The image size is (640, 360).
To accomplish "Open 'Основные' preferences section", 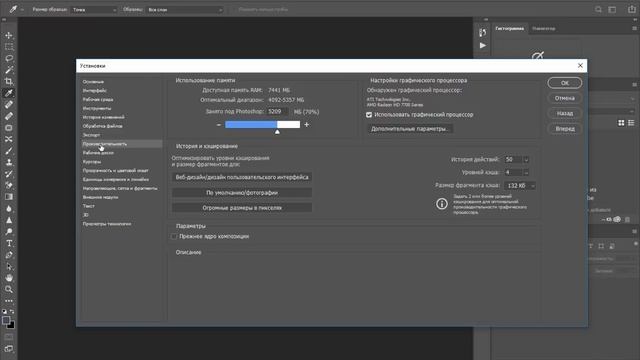I will pos(93,82).
